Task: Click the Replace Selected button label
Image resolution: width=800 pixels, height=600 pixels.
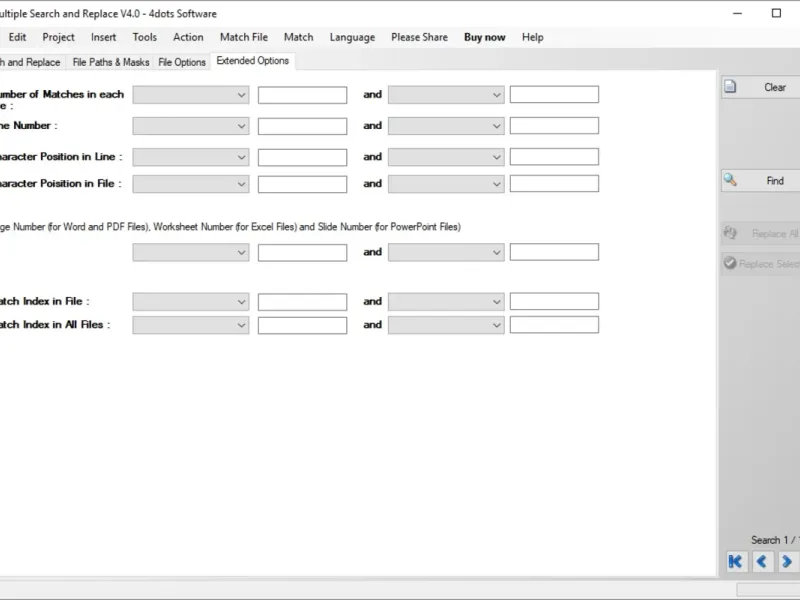Action: pos(769,264)
